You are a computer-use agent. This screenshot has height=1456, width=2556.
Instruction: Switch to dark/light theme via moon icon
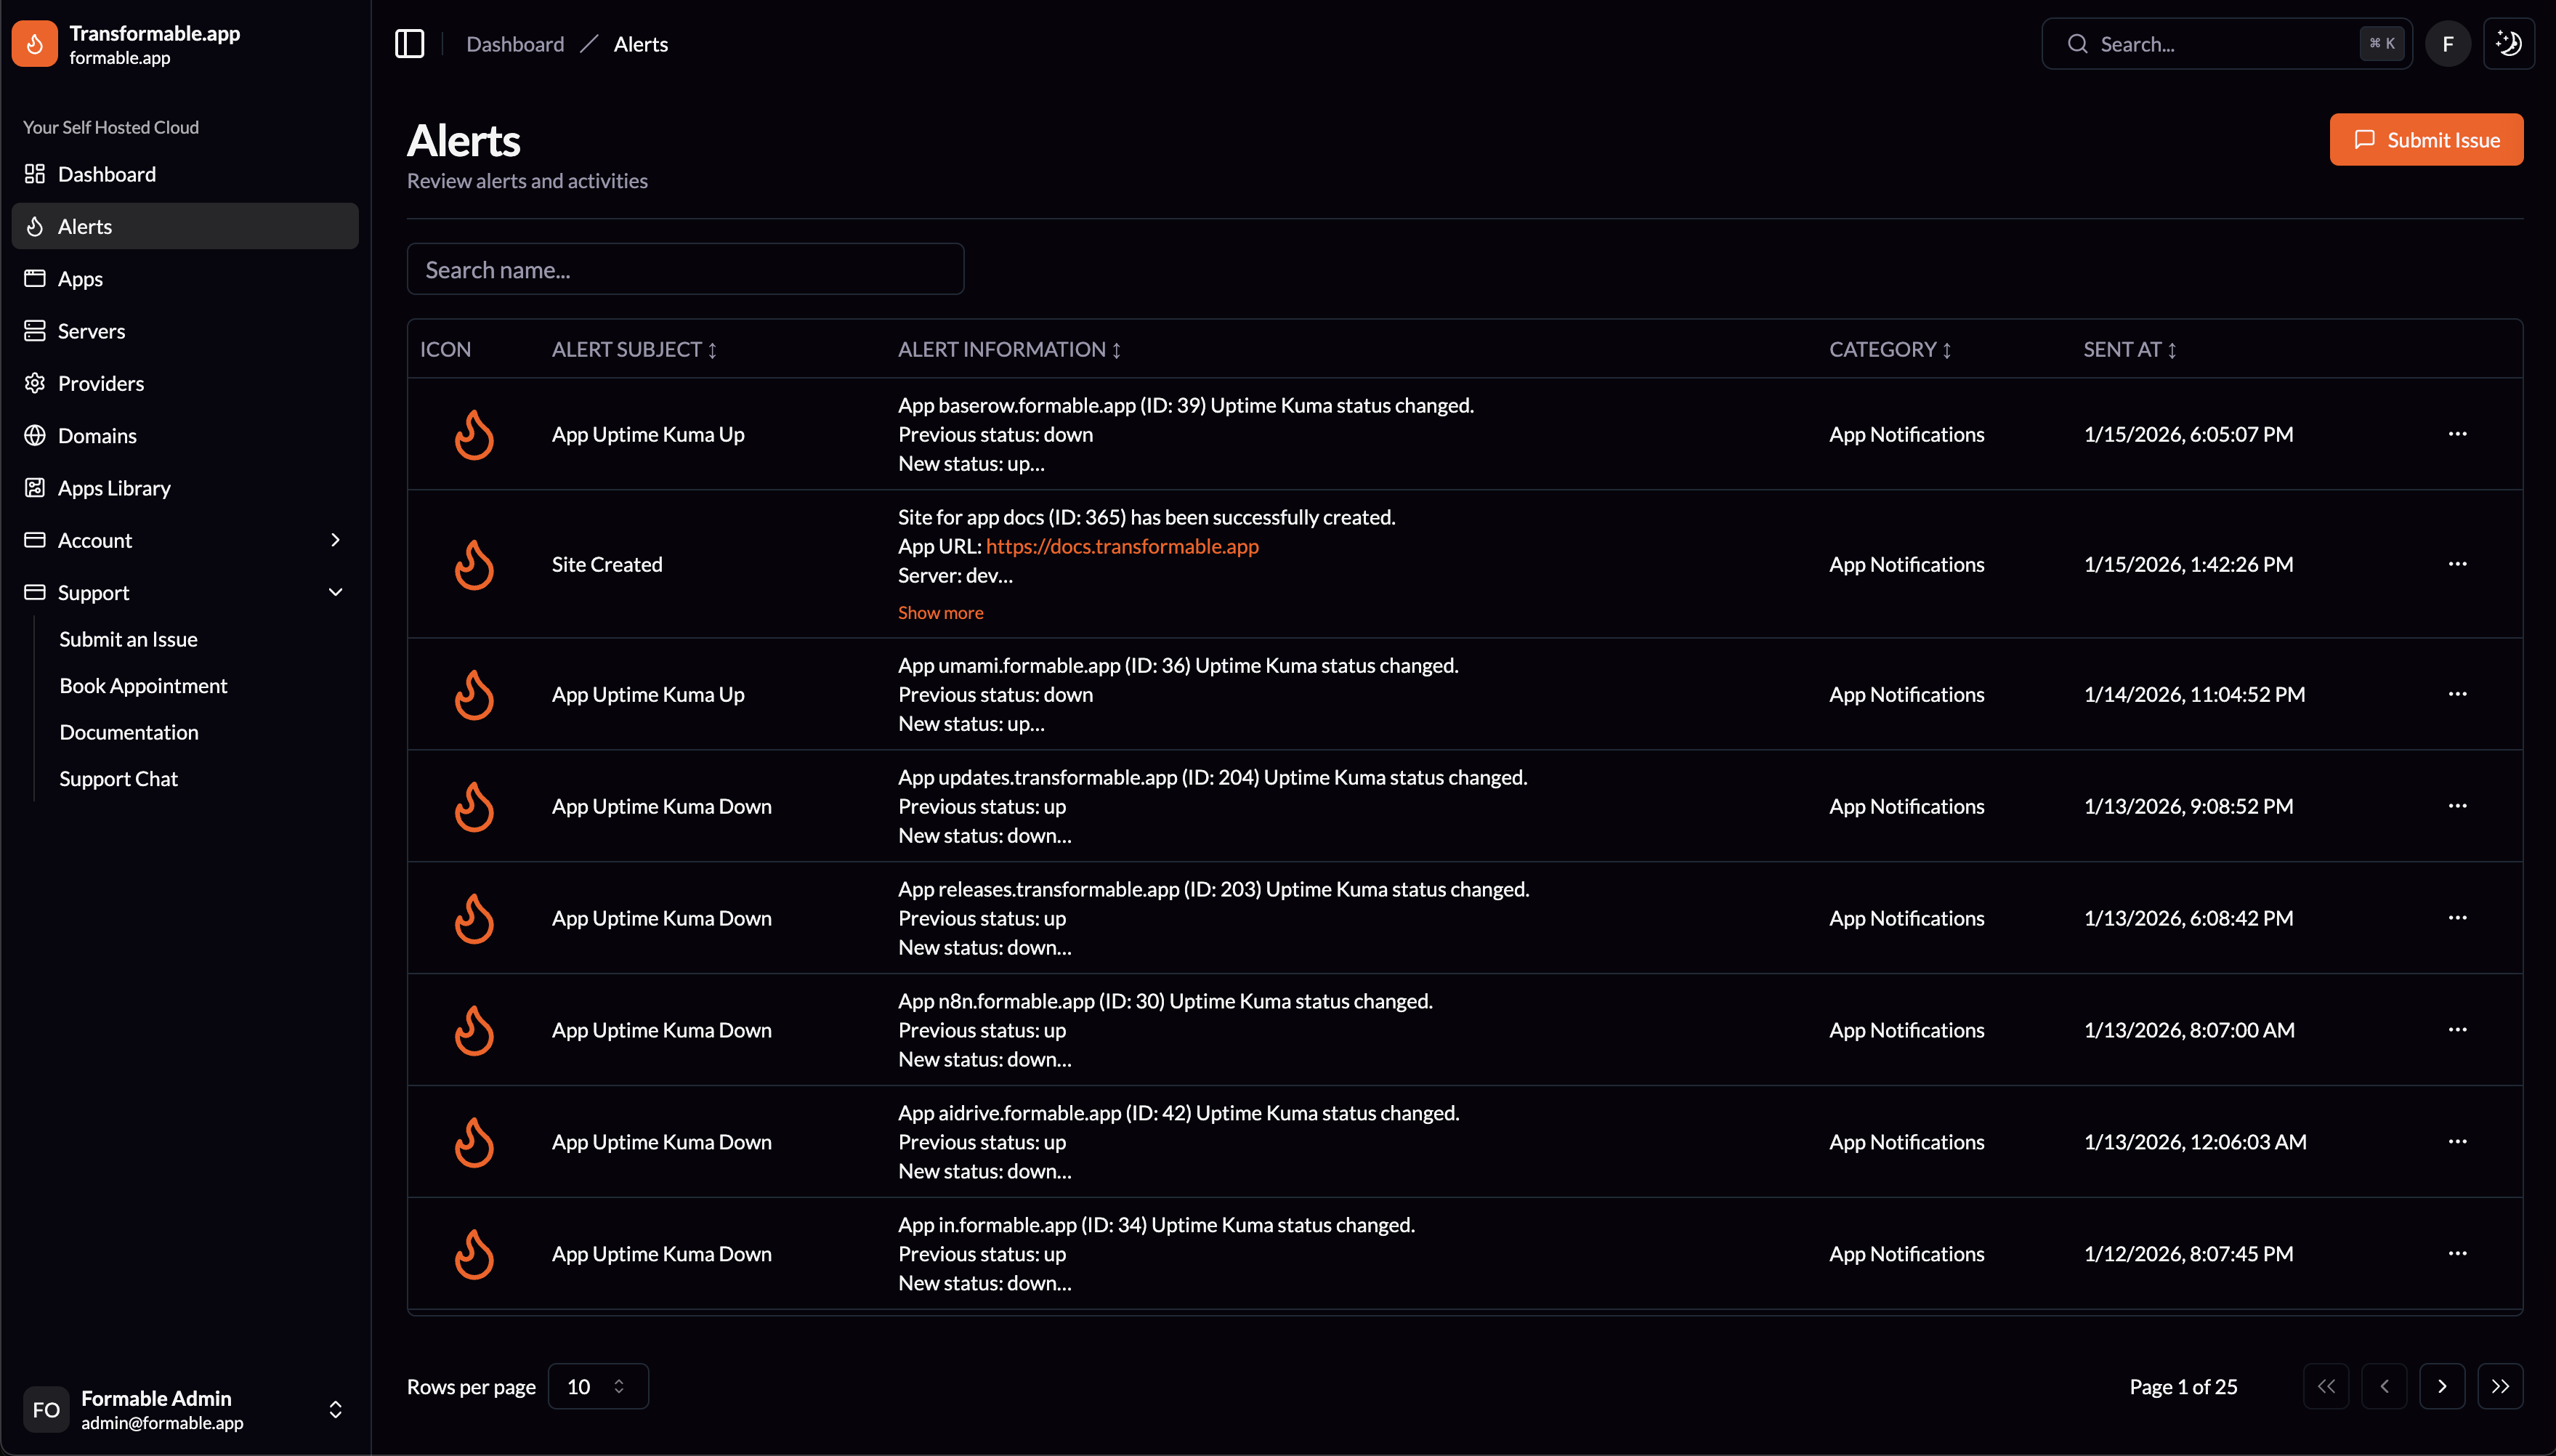2508,43
